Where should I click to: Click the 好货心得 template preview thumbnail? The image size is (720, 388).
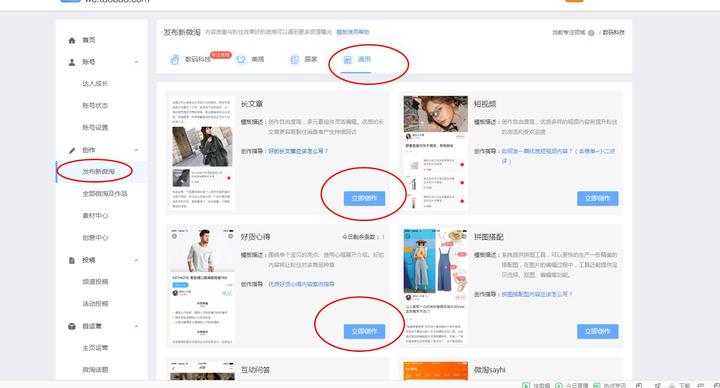(202, 286)
